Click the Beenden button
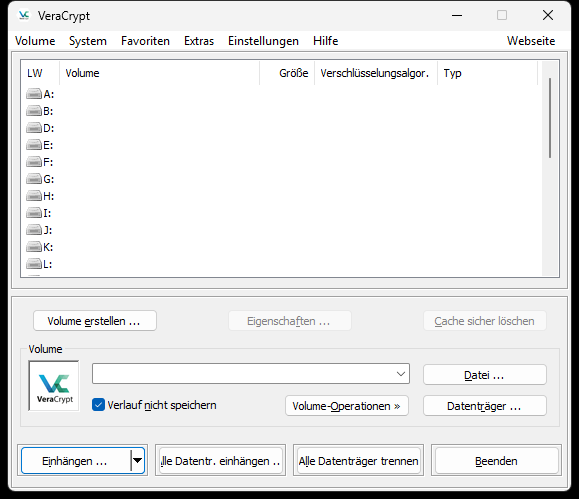 pyautogui.click(x=496, y=461)
